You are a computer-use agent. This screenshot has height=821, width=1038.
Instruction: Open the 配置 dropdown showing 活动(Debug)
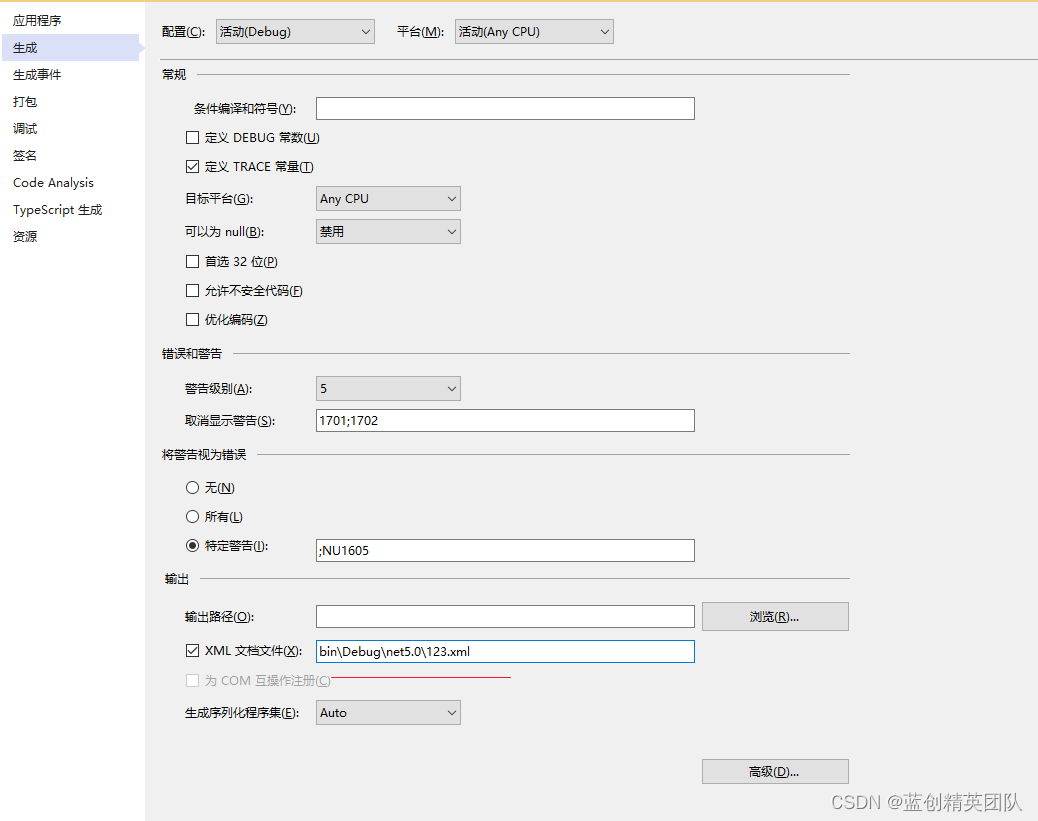point(295,32)
